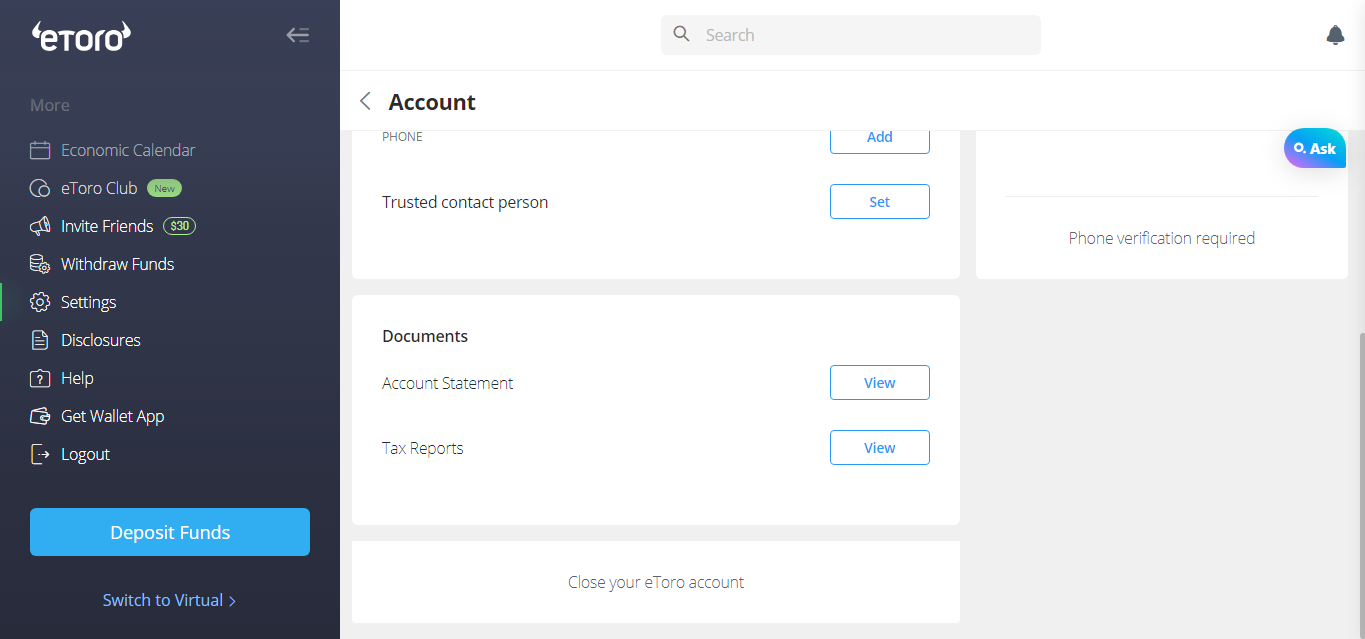Click the eToro logo
The width and height of the screenshot is (1365, 639).
82,36
